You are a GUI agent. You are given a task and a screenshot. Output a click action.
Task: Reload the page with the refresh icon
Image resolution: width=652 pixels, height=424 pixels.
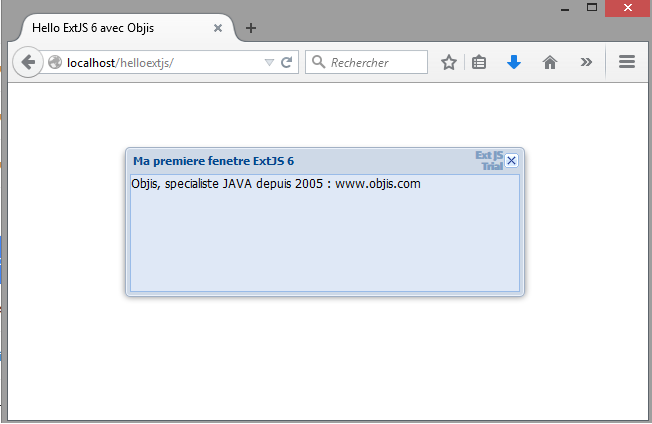point(286,62)
